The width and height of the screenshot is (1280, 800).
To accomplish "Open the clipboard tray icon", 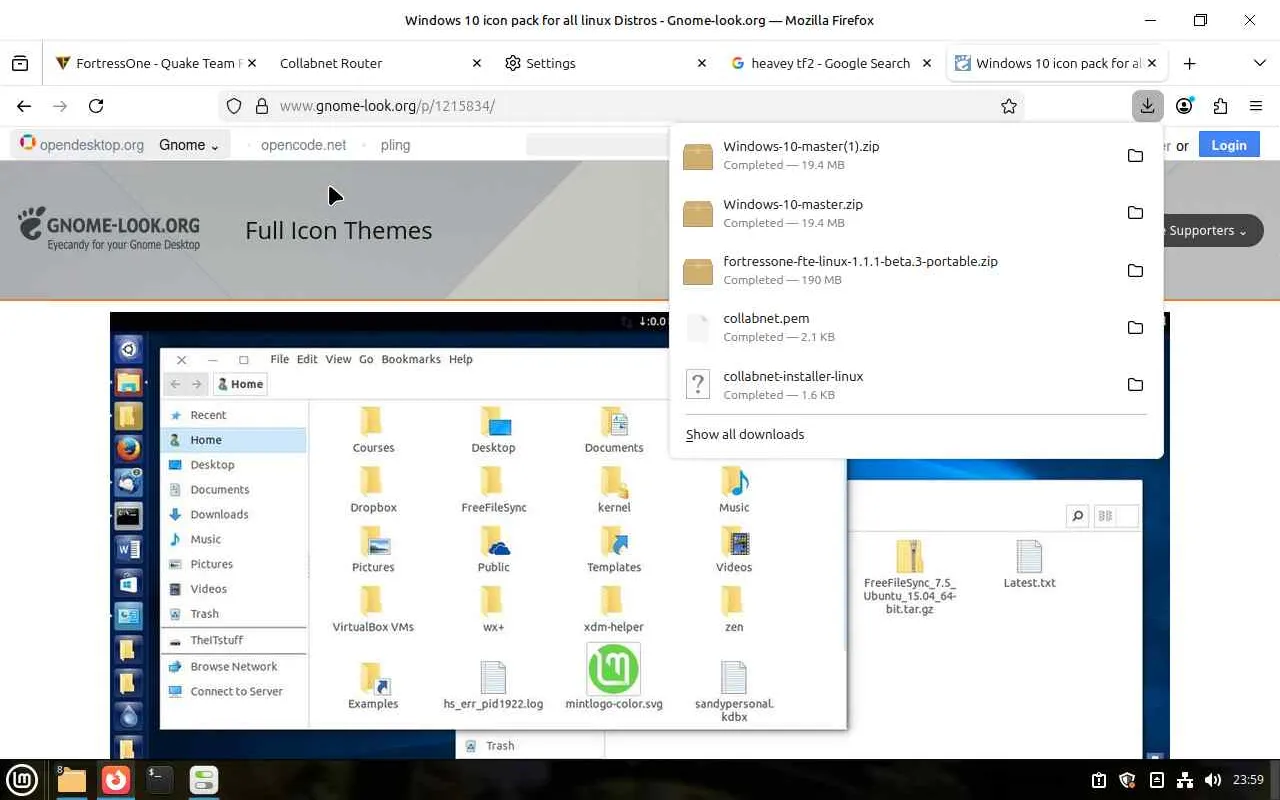I will [x=1098, y=780].
